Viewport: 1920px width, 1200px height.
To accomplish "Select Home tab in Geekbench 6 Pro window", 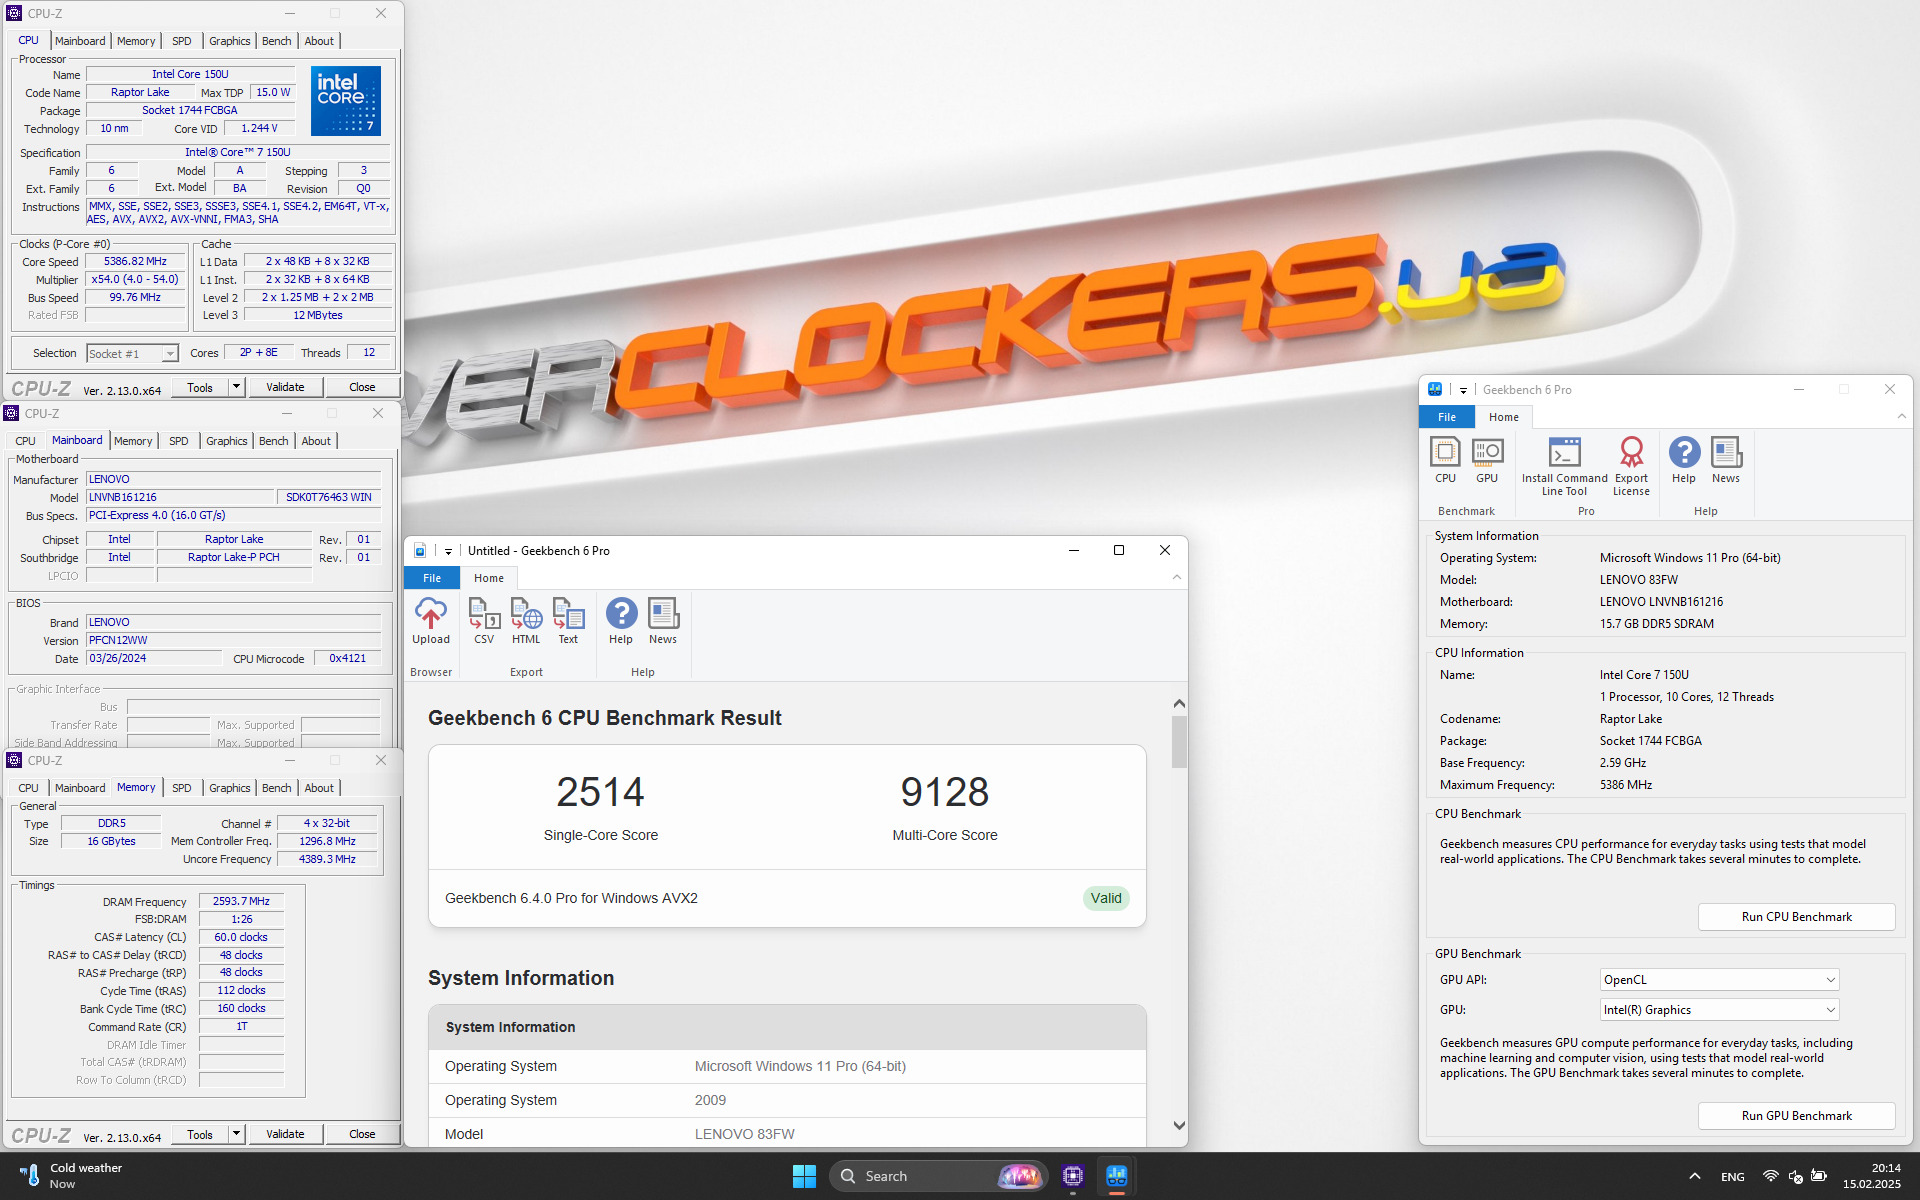I will tap(1504, 417).
